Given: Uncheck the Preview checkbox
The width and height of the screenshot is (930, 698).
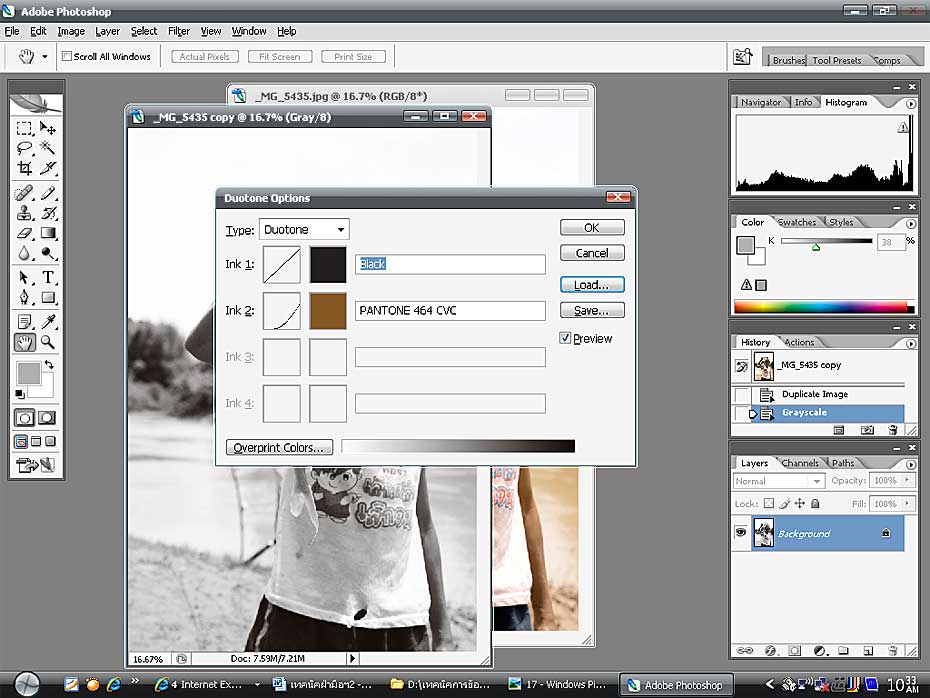Looking at the screenshot, I should 565,338.
